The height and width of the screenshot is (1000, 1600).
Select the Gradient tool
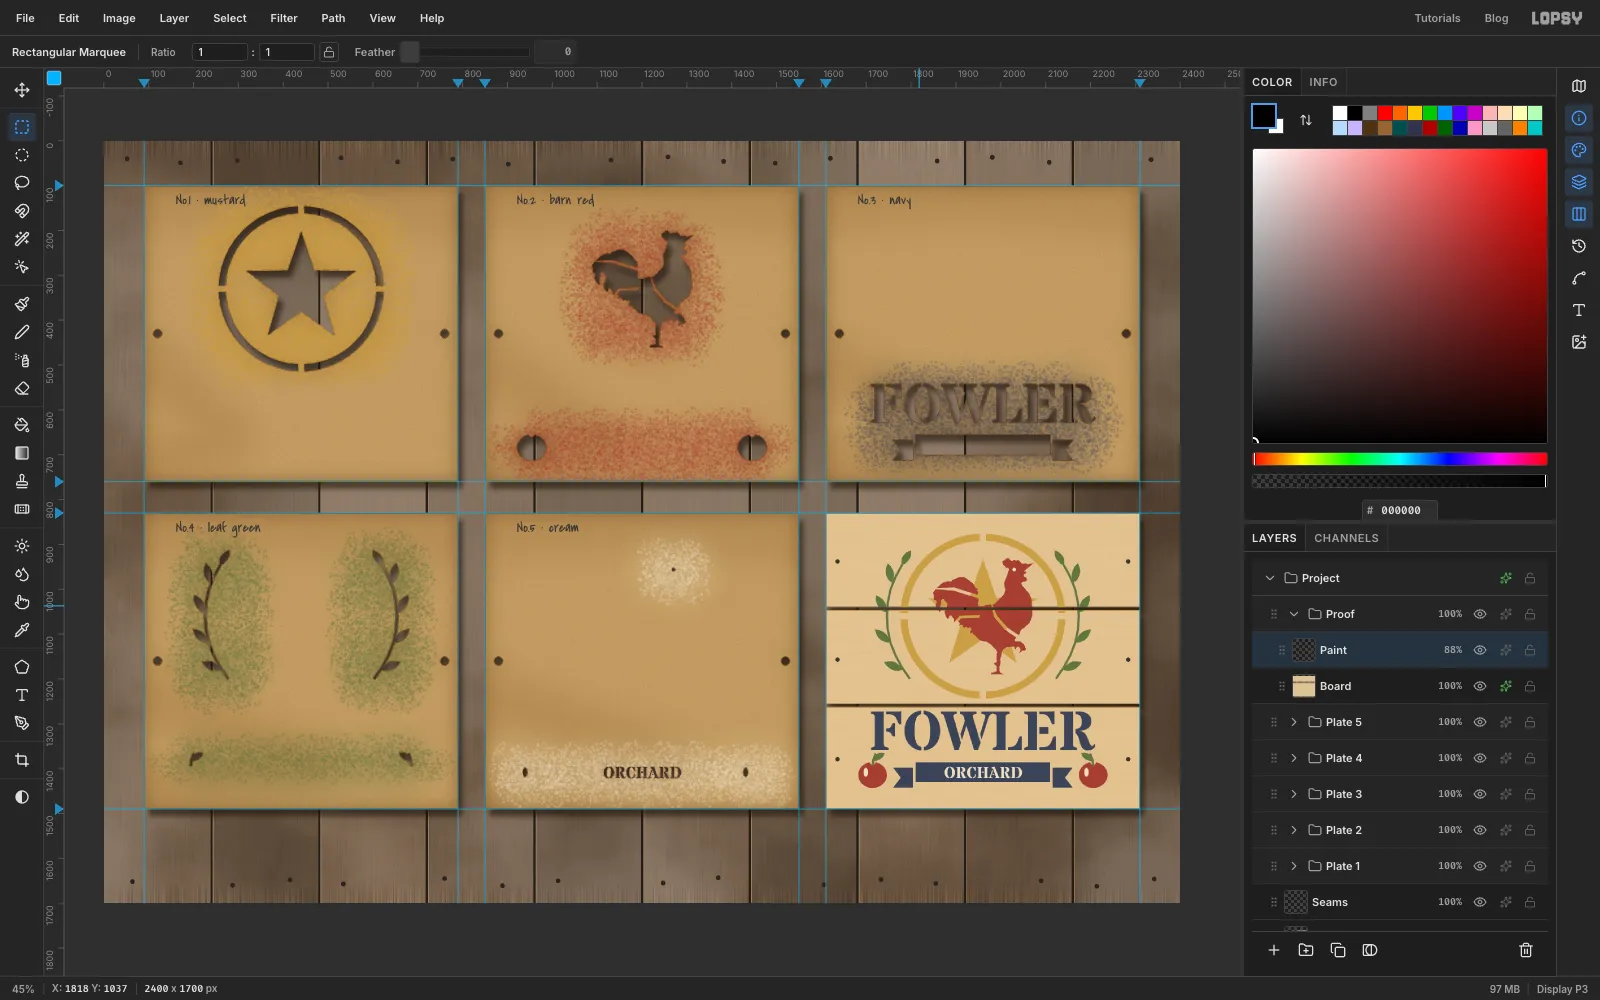pyautogui.click(x=22, y=453)
